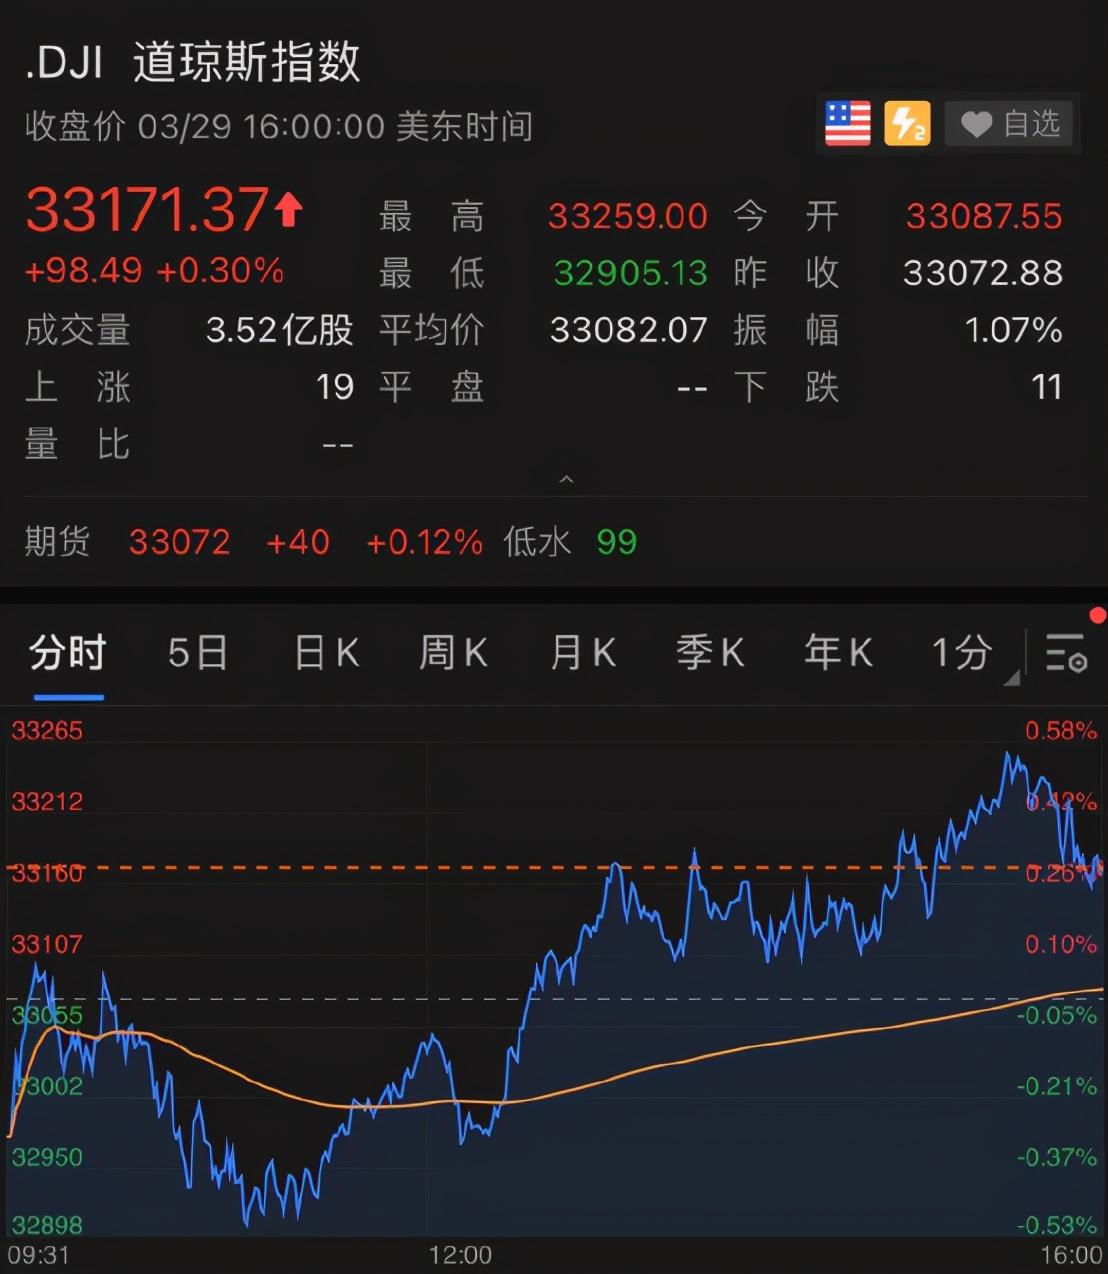Switch to 周K weekly chart
Viewport: 1108px width, 1274px height.
(x=453, y=653)
